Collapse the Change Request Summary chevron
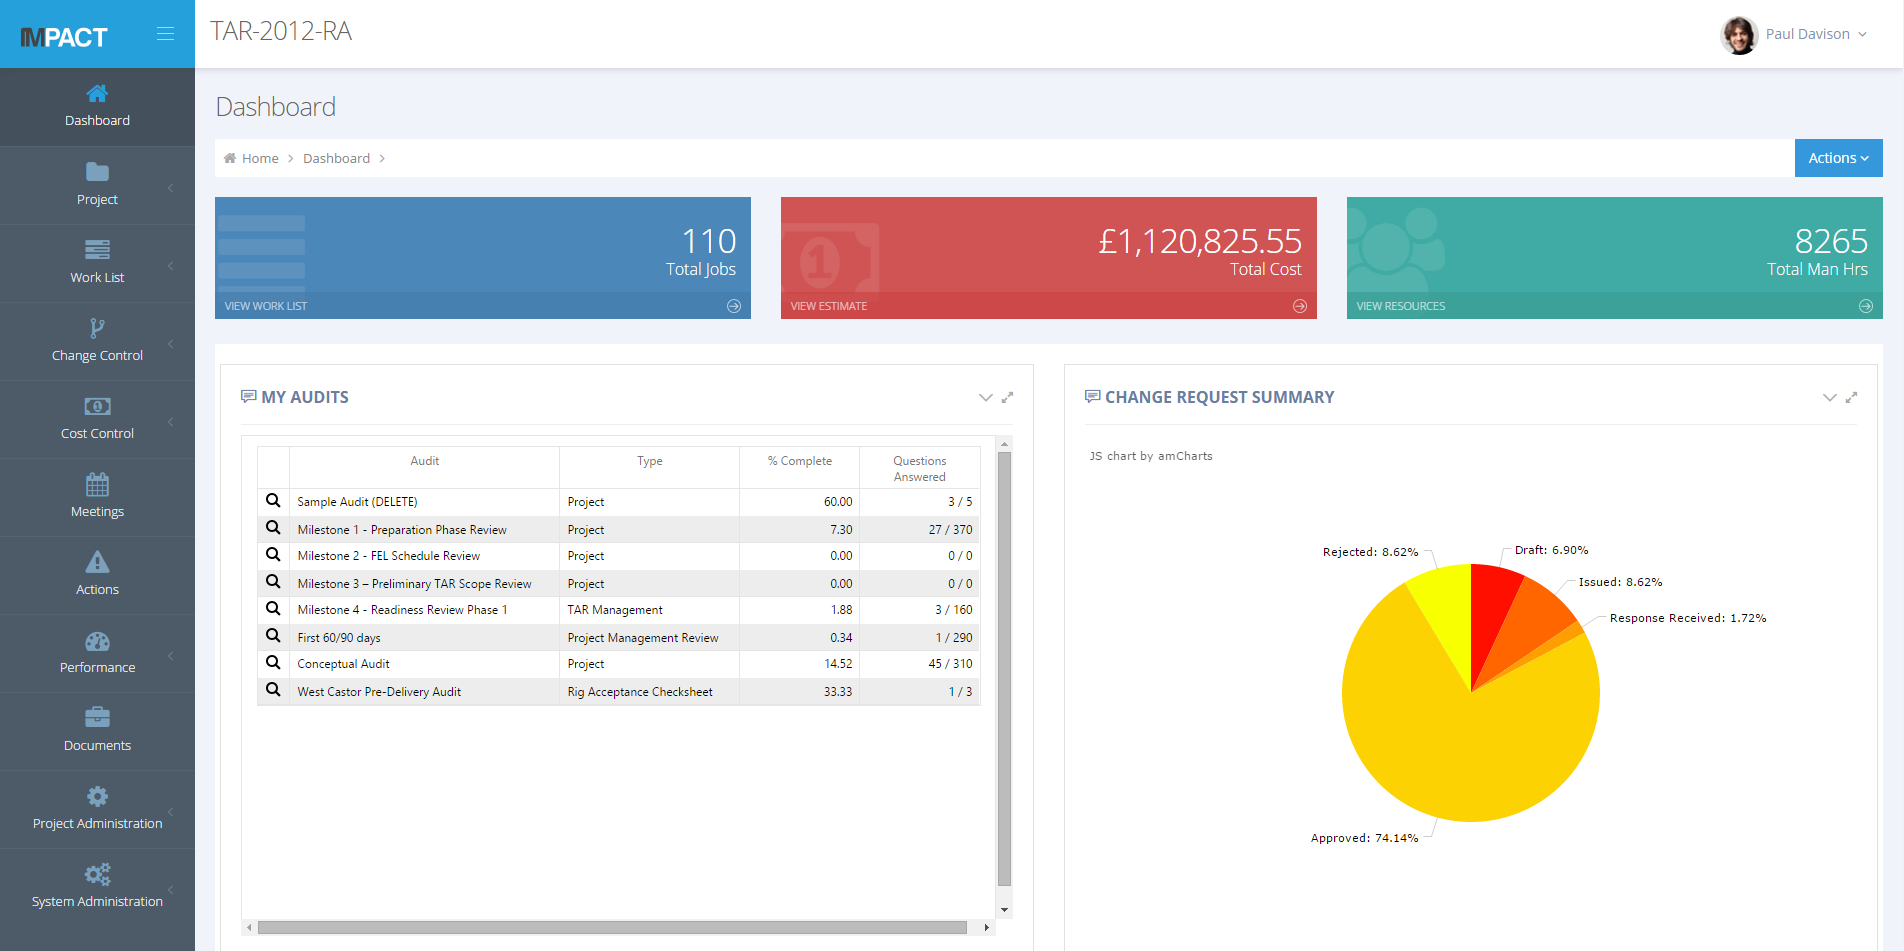The width and height of the screenshot is (1904, 951). tap(1830, 397)
